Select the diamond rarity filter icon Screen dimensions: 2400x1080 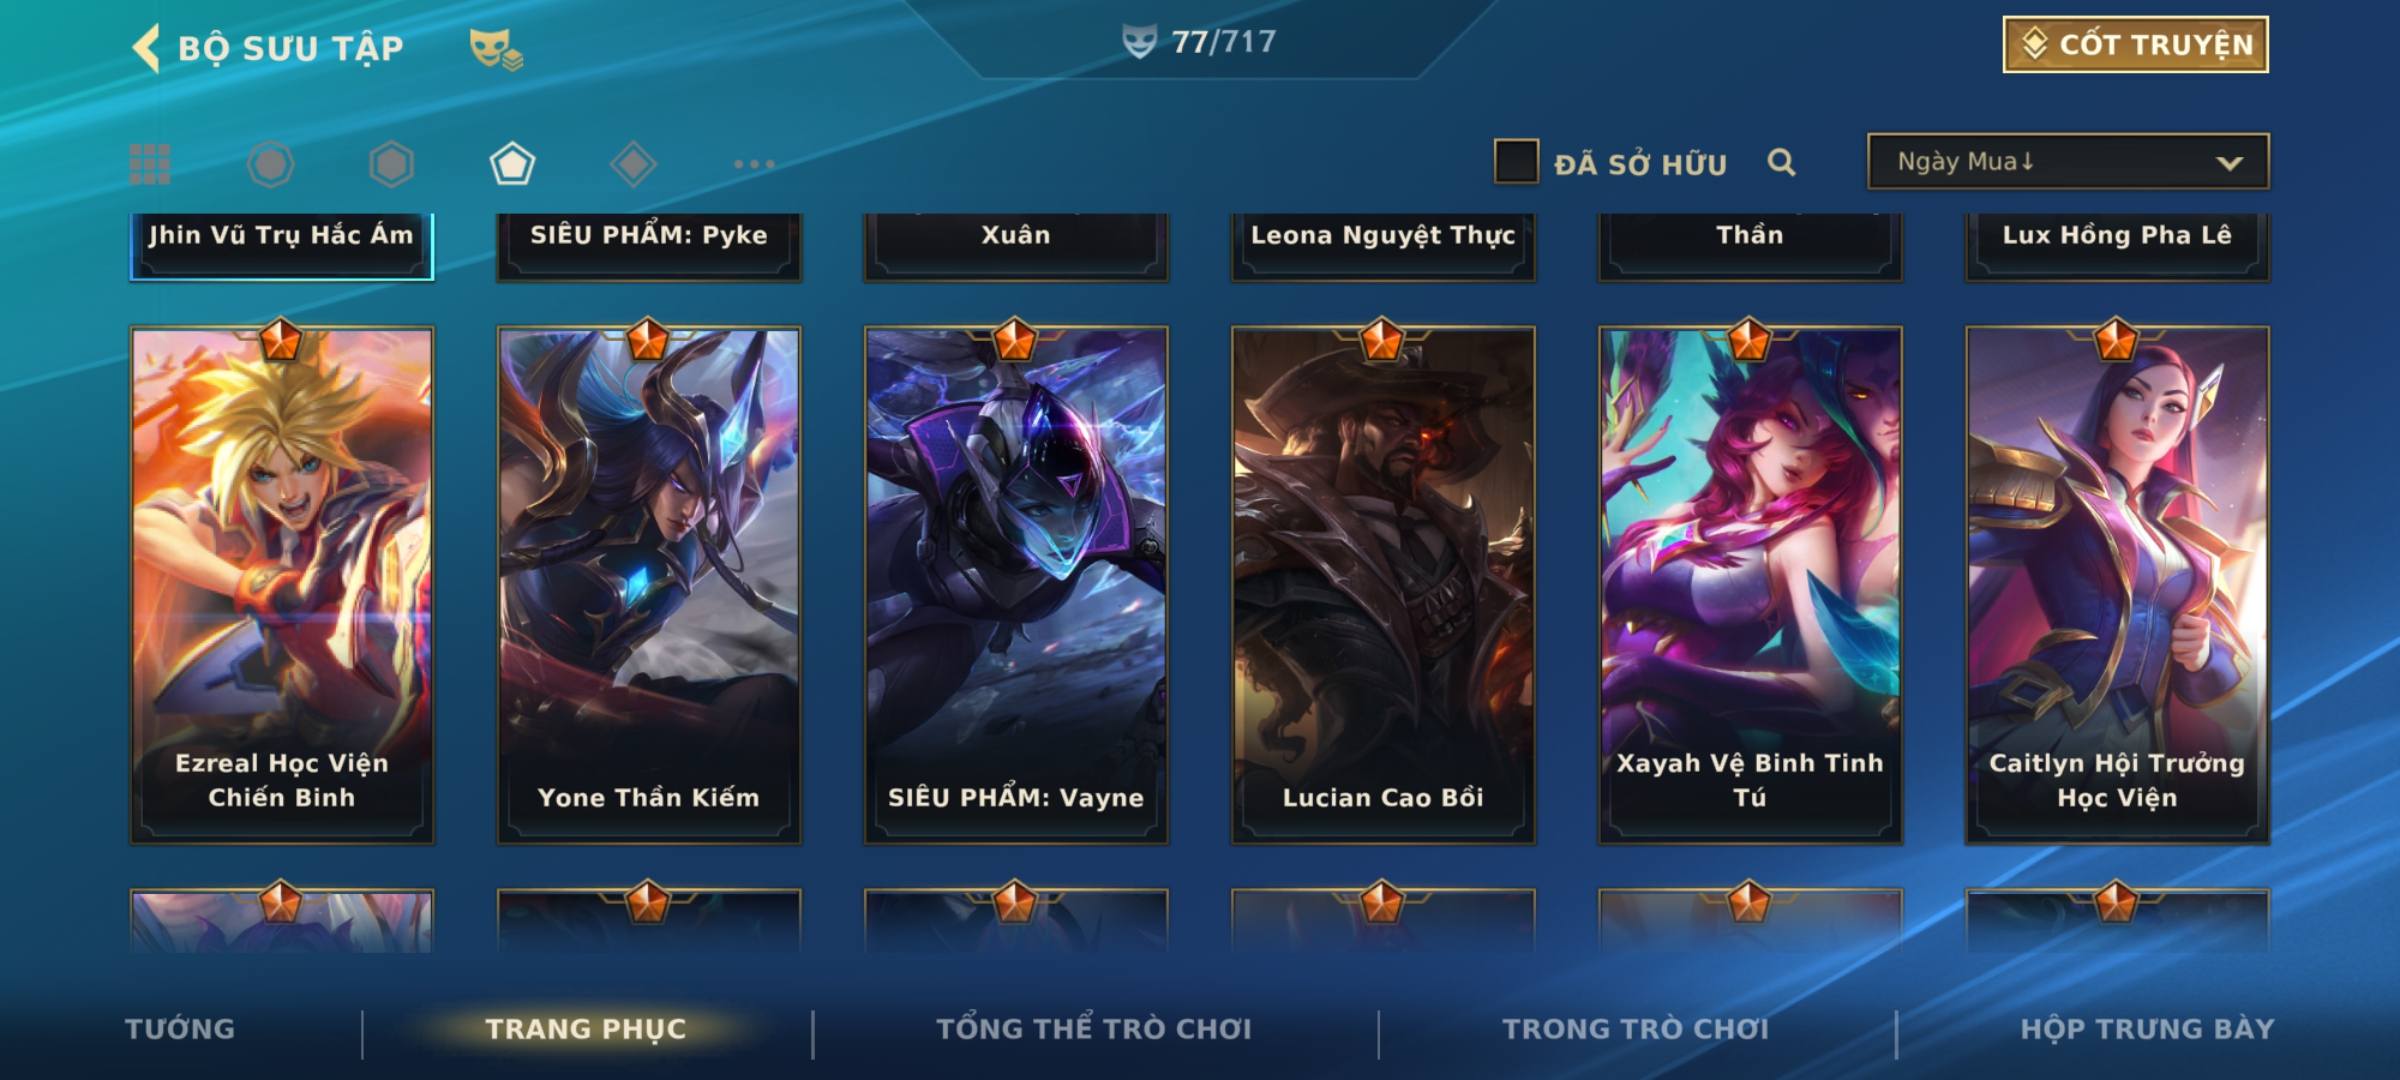(x=633, y=164)
